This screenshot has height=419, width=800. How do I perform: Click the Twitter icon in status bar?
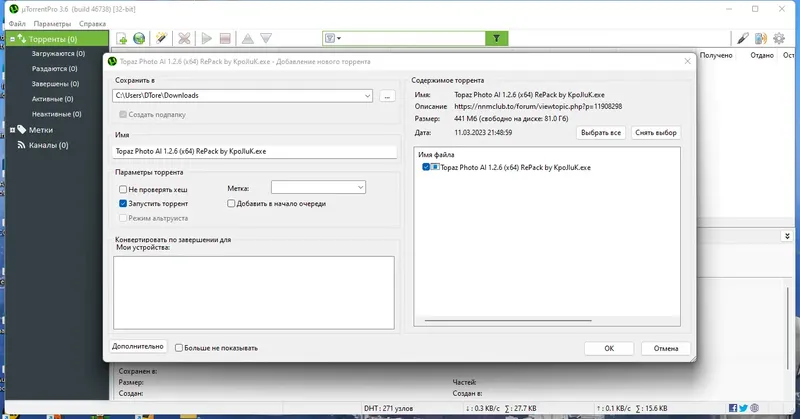[x=743, y=408]
